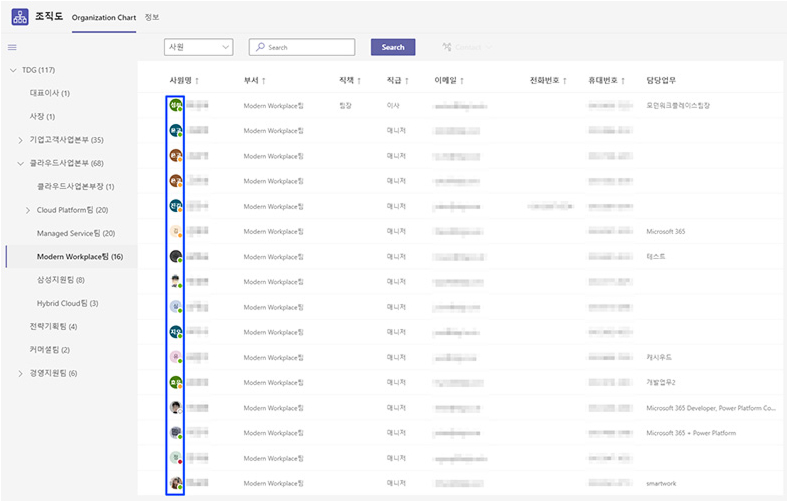Switch to the 정보 tab

152,17
